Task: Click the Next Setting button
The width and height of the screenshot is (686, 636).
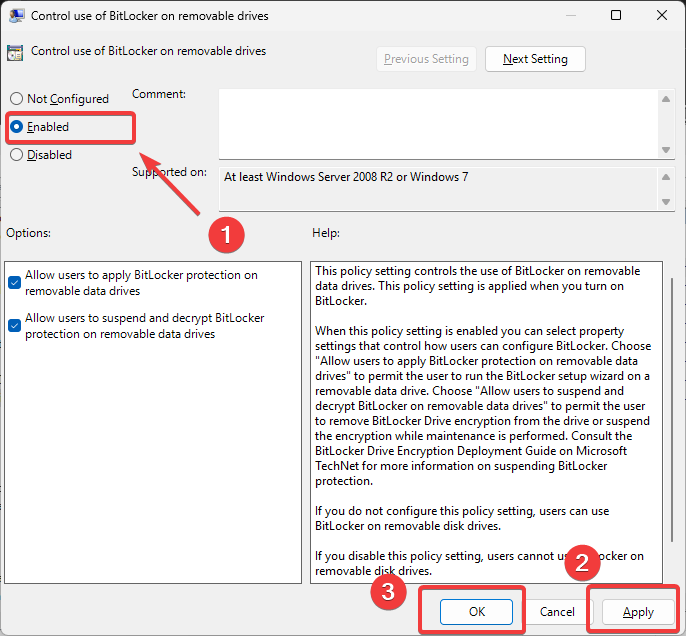Action: click(535, 59)
